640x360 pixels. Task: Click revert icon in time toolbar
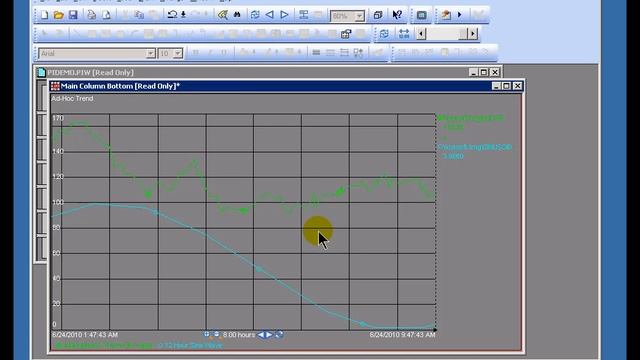click(384, 34)
